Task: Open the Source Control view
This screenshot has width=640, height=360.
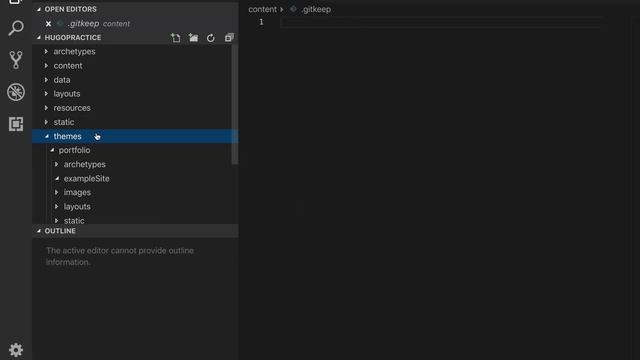Action: 16,60
